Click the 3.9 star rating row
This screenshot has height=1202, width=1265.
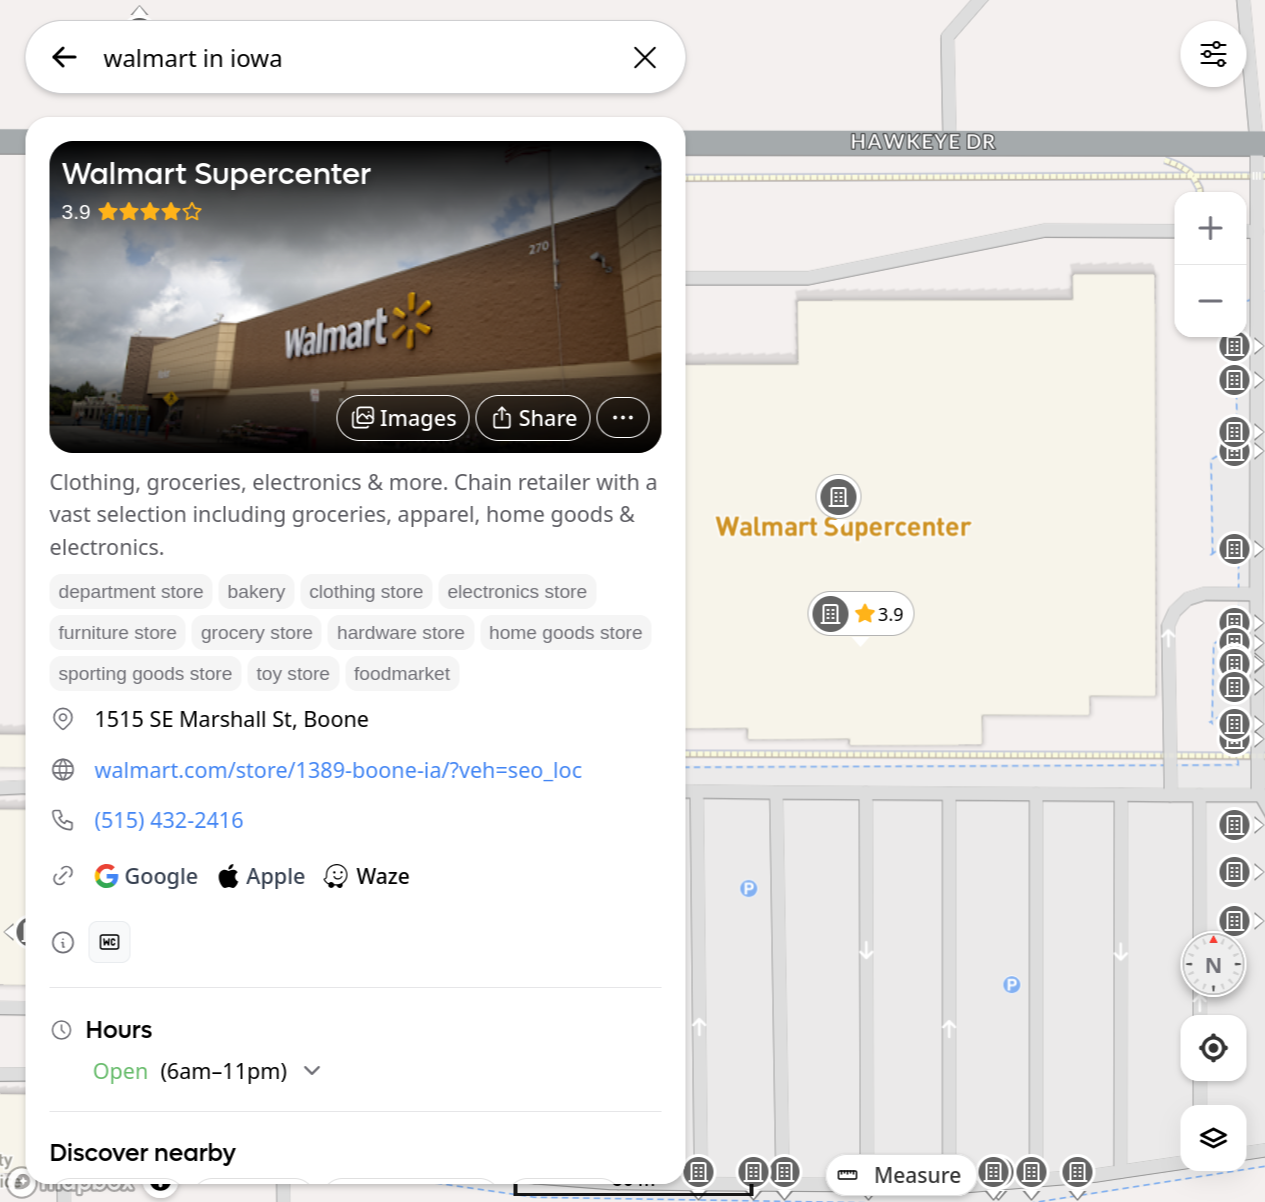[130, 211]
